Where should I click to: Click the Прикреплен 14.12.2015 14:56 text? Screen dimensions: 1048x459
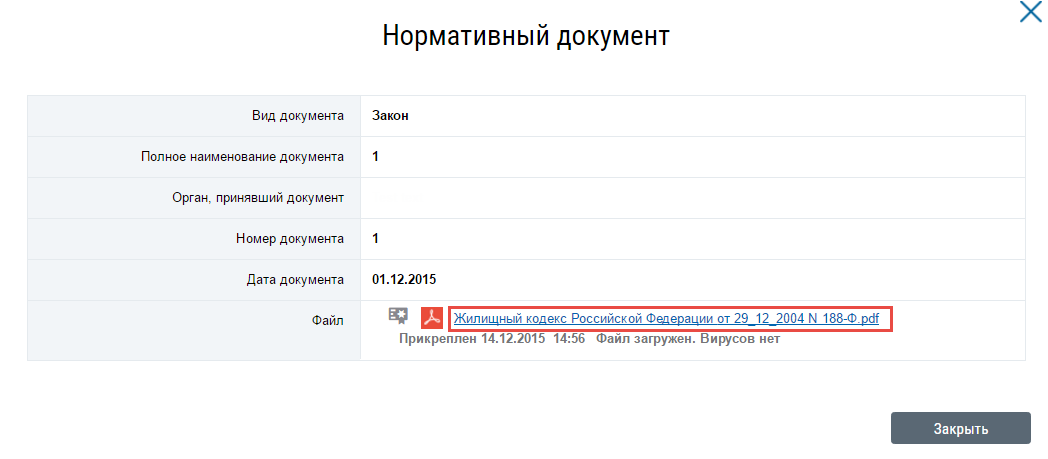[492, 339]
